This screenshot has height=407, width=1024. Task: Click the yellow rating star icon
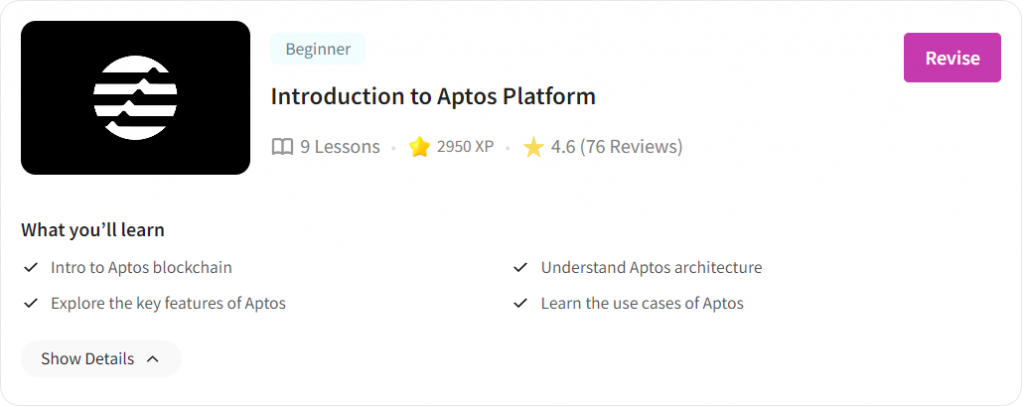tap(533, 147)
